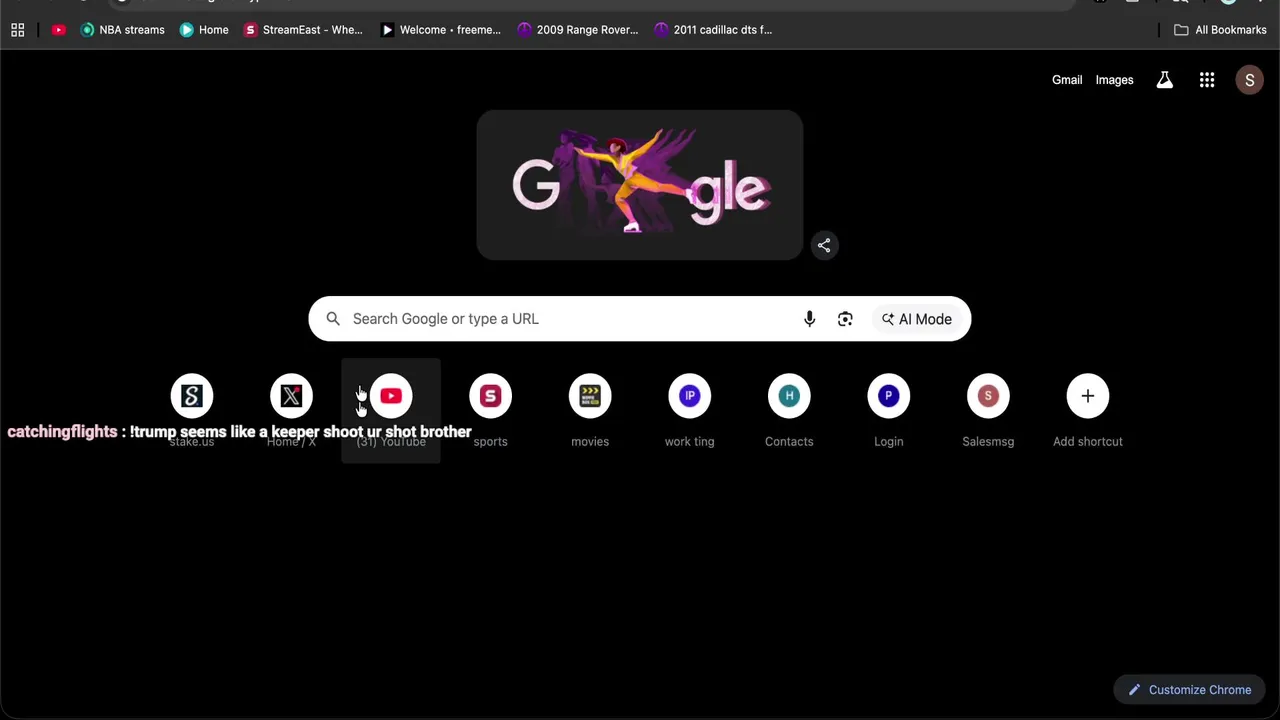Open the All Bookmarks folder
1280x720 pixels.
1220,30
